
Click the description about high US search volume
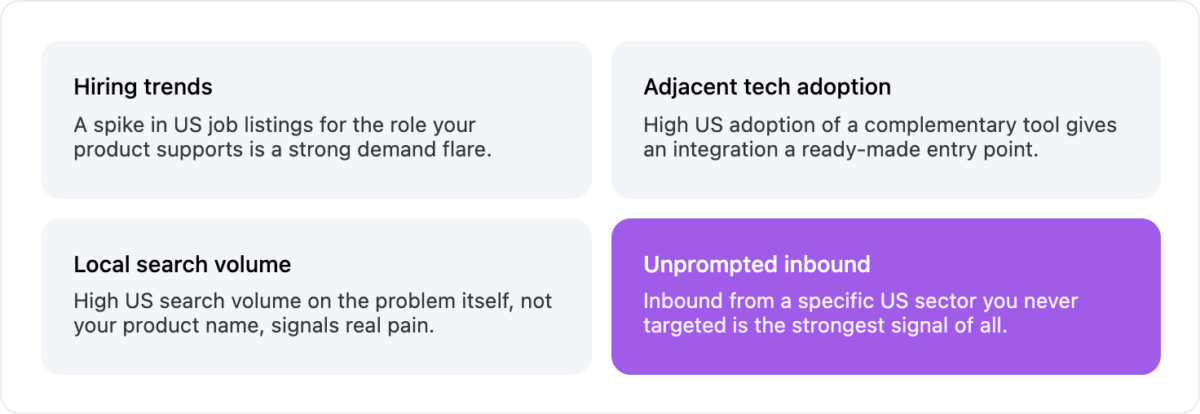pyautogui.click(x=312, y=314)
